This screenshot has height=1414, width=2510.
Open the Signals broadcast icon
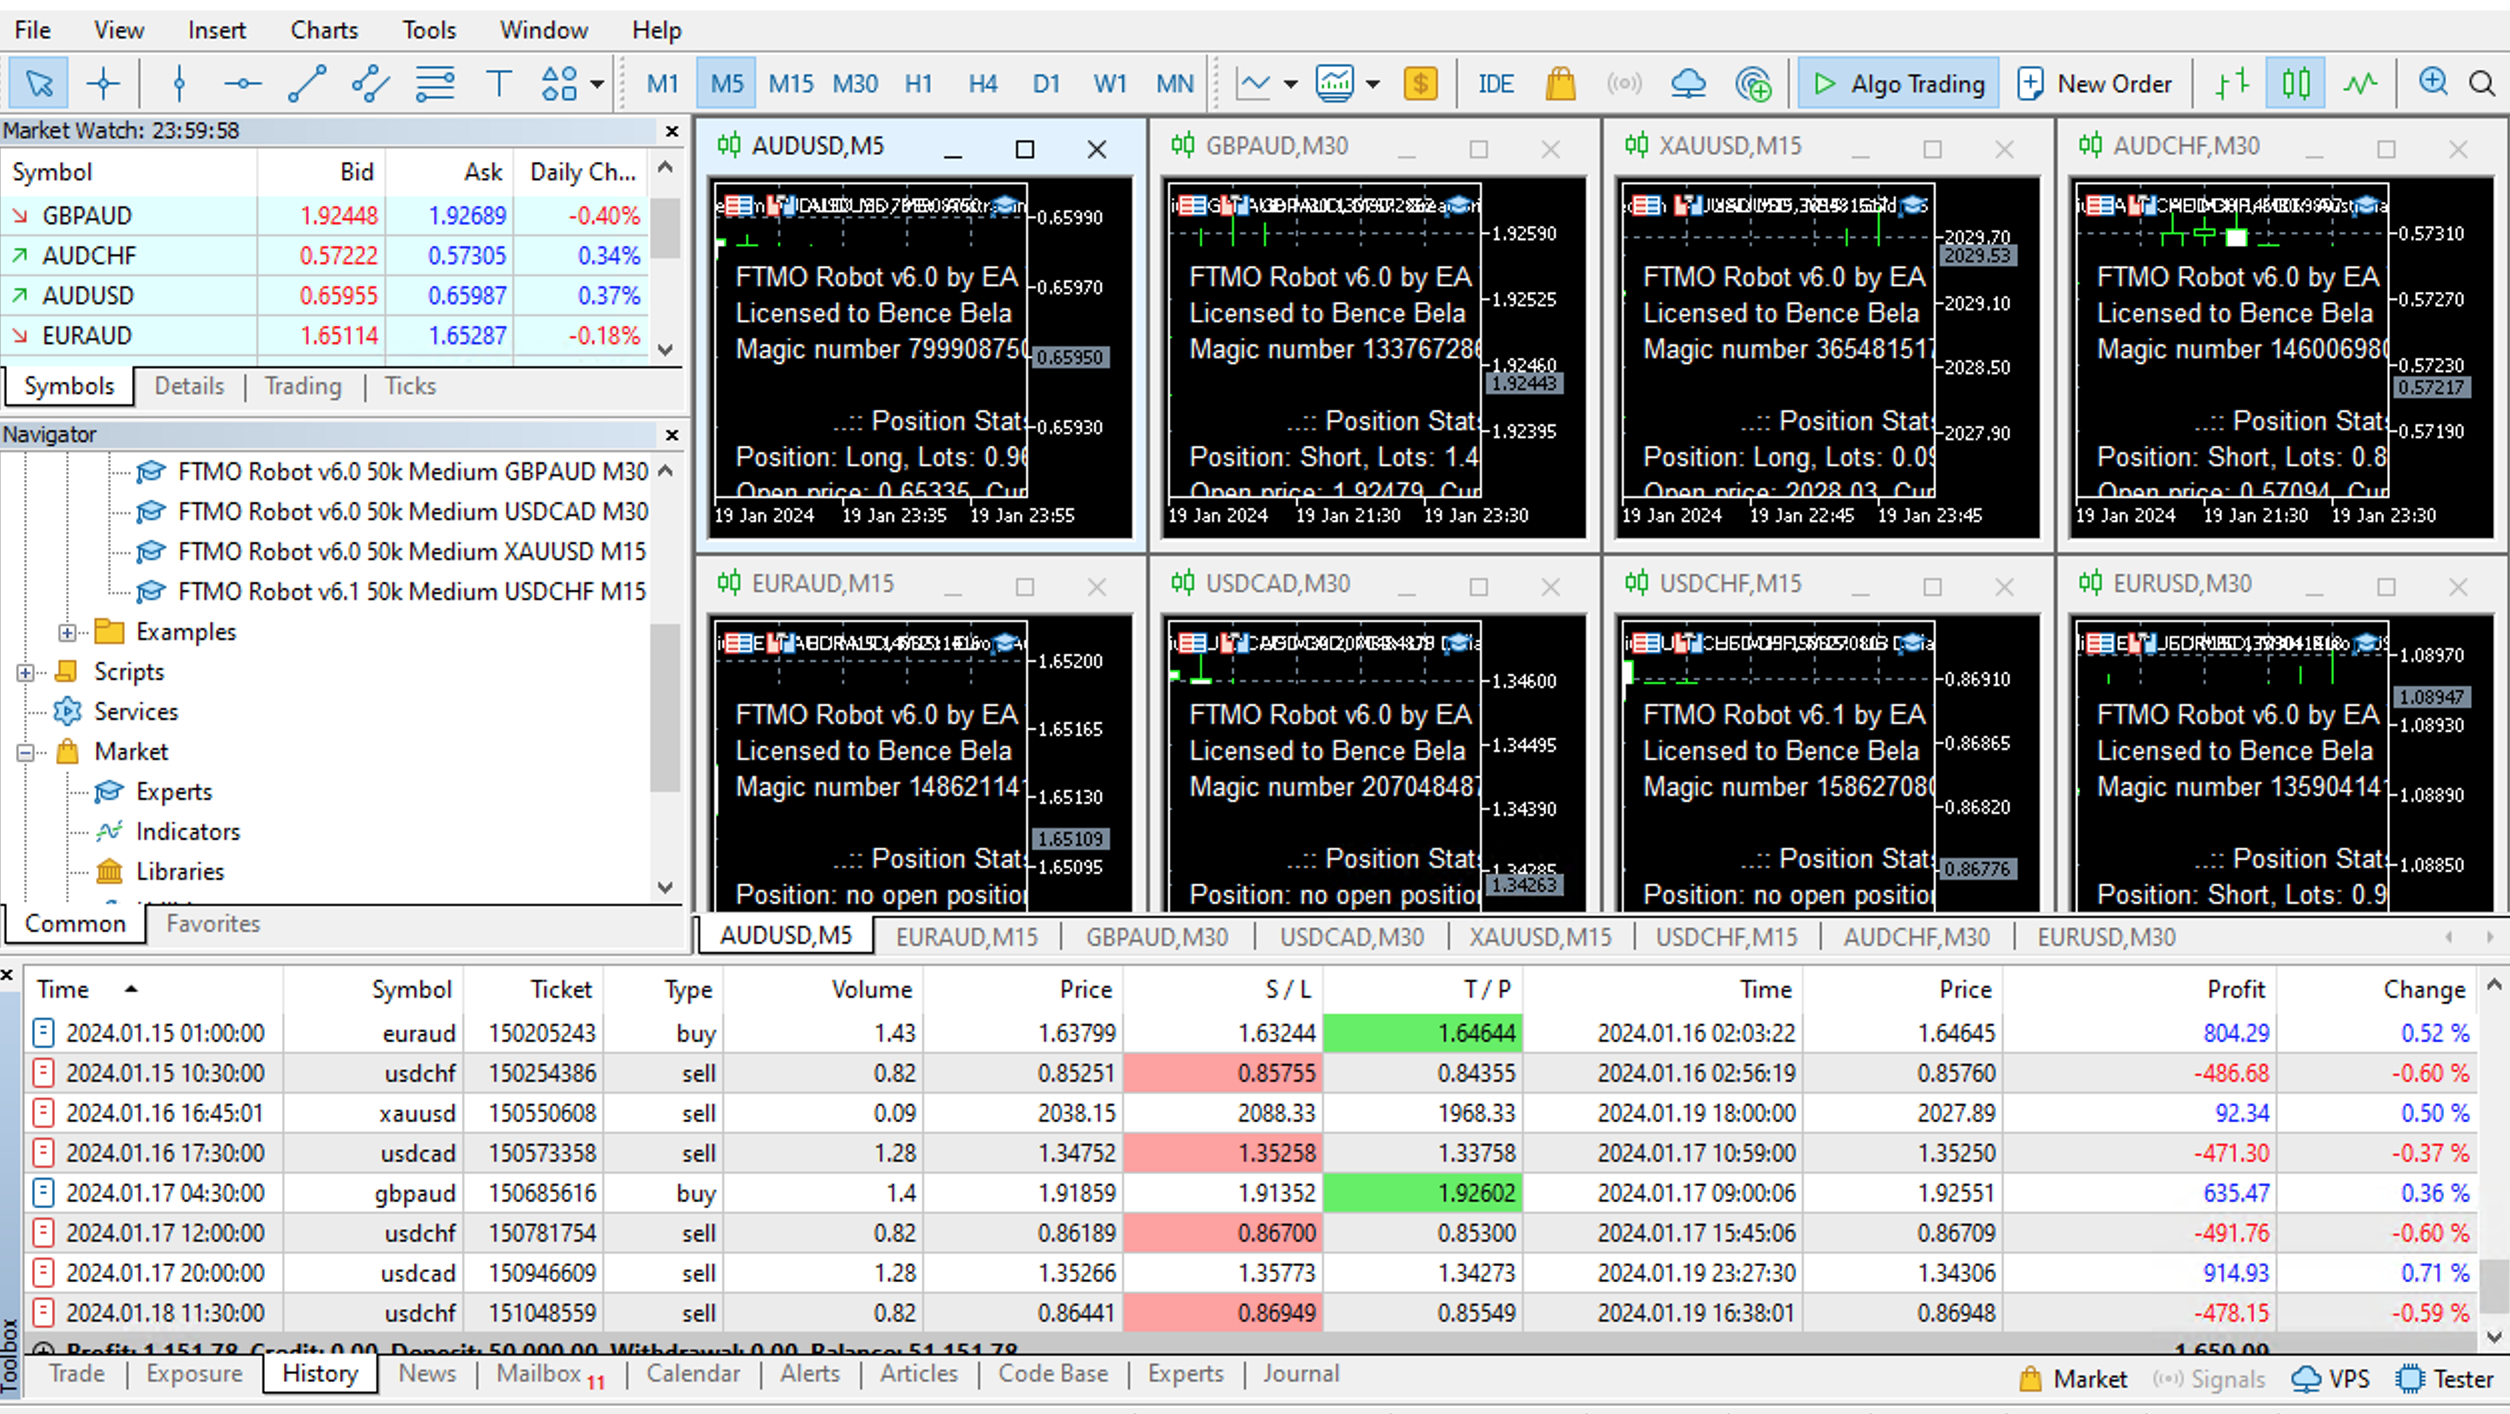tap(1624, 84)
